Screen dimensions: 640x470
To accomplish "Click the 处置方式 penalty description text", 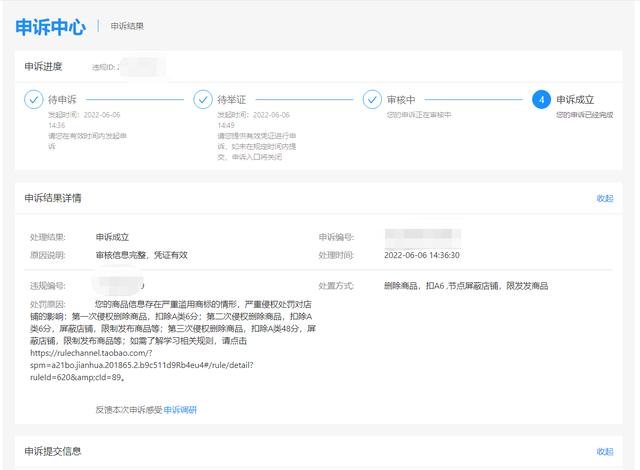I will tap(466, 286).
